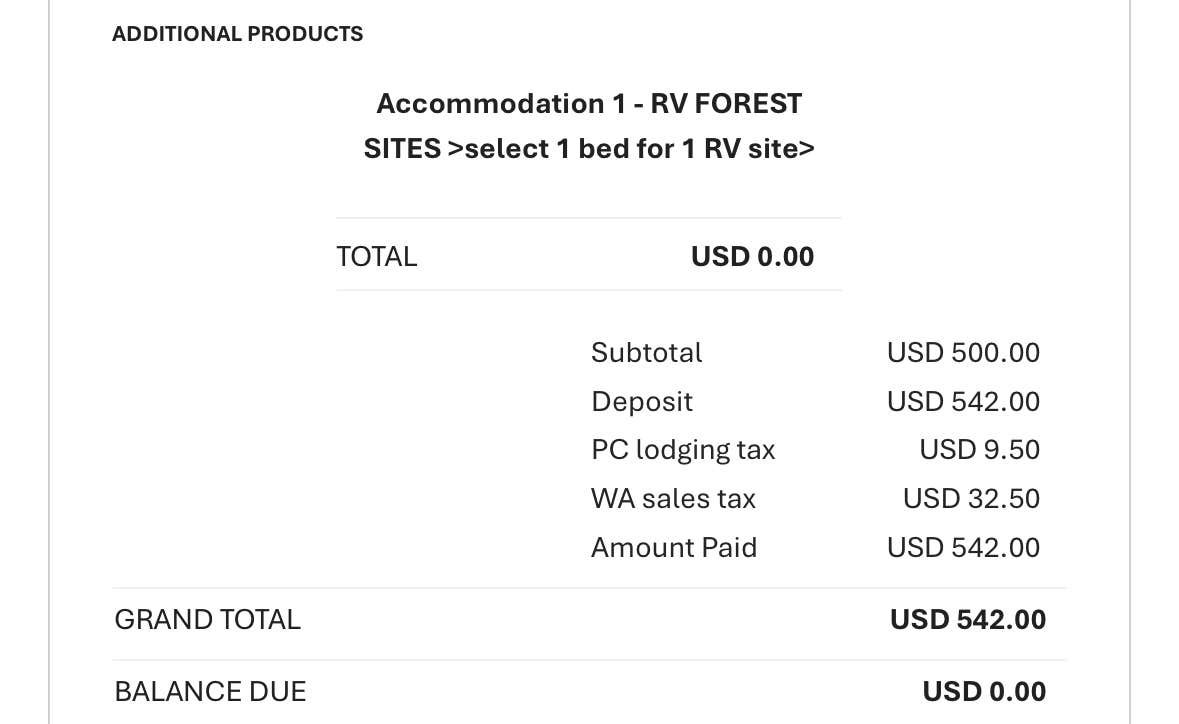The image size is (1179, 724).
Task: Click the USD 500.00 subtotal amount
Action: tap(963, 353)
